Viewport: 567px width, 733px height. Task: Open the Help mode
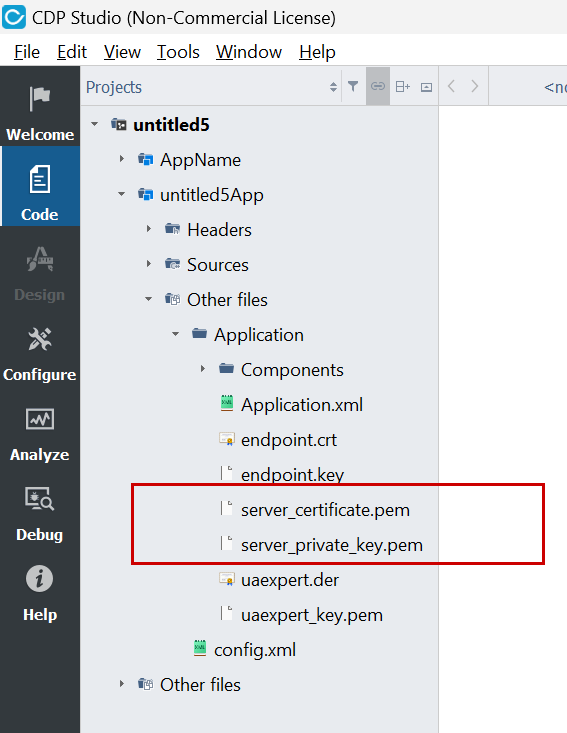(40, 586)
